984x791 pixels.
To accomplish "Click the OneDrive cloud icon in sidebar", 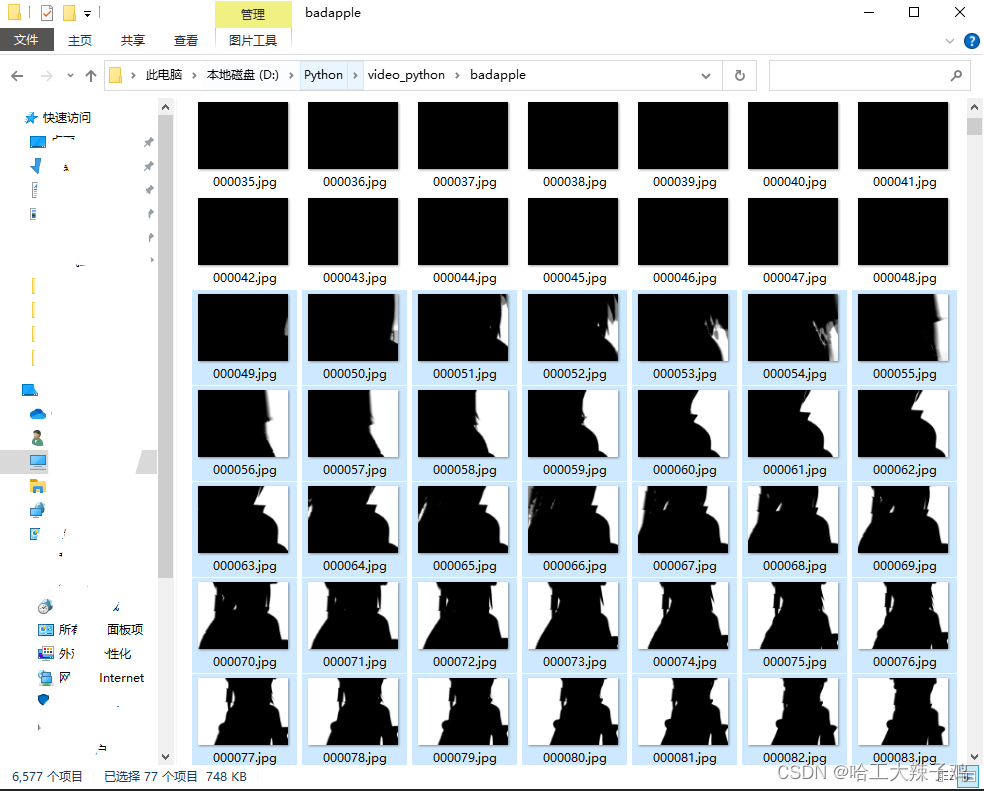I will point(38,414).
